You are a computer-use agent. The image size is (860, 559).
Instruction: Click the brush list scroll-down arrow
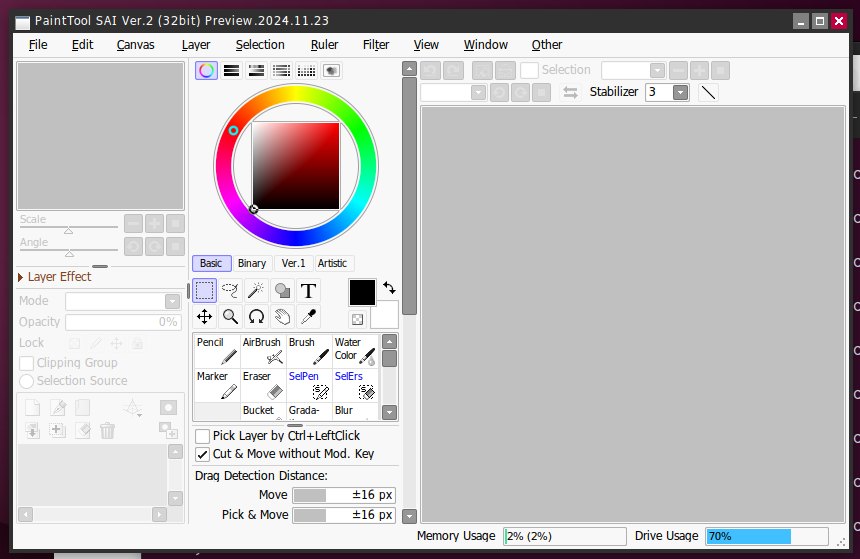[389, 413]
